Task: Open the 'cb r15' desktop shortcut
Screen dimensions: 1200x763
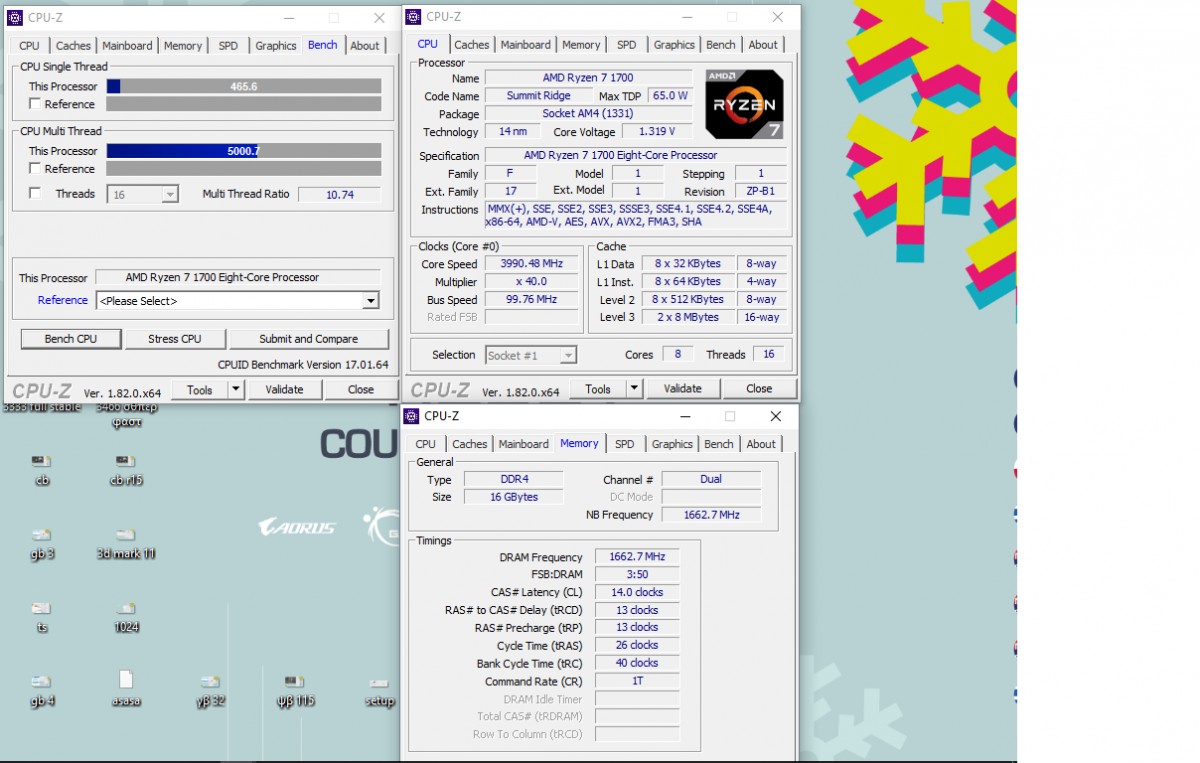Action: point(126,470)
